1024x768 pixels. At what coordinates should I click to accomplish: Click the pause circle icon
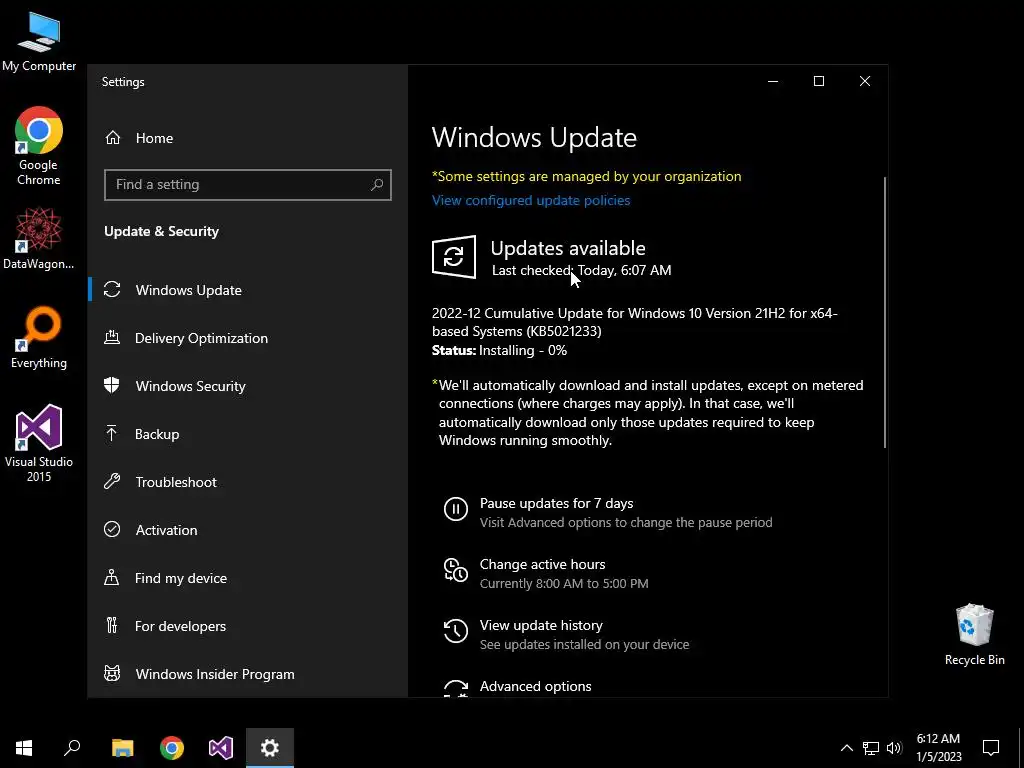456,509
